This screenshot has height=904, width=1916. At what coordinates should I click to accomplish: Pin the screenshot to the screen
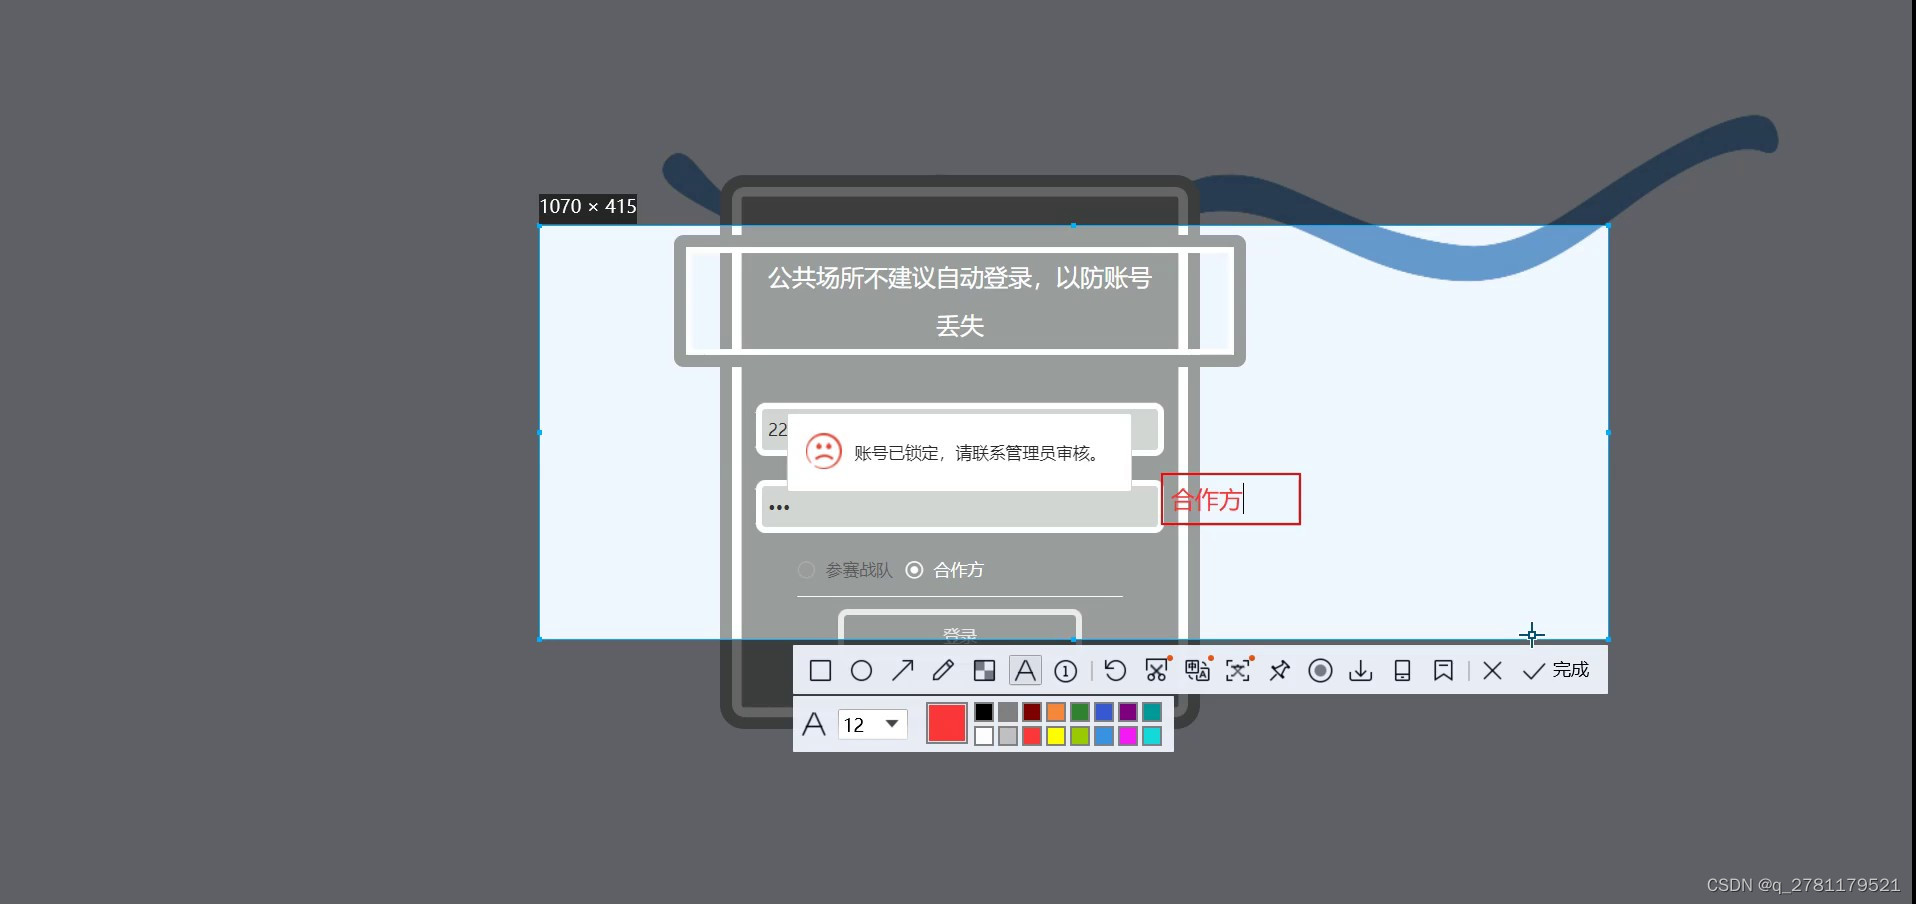(x=1279, y=671)
